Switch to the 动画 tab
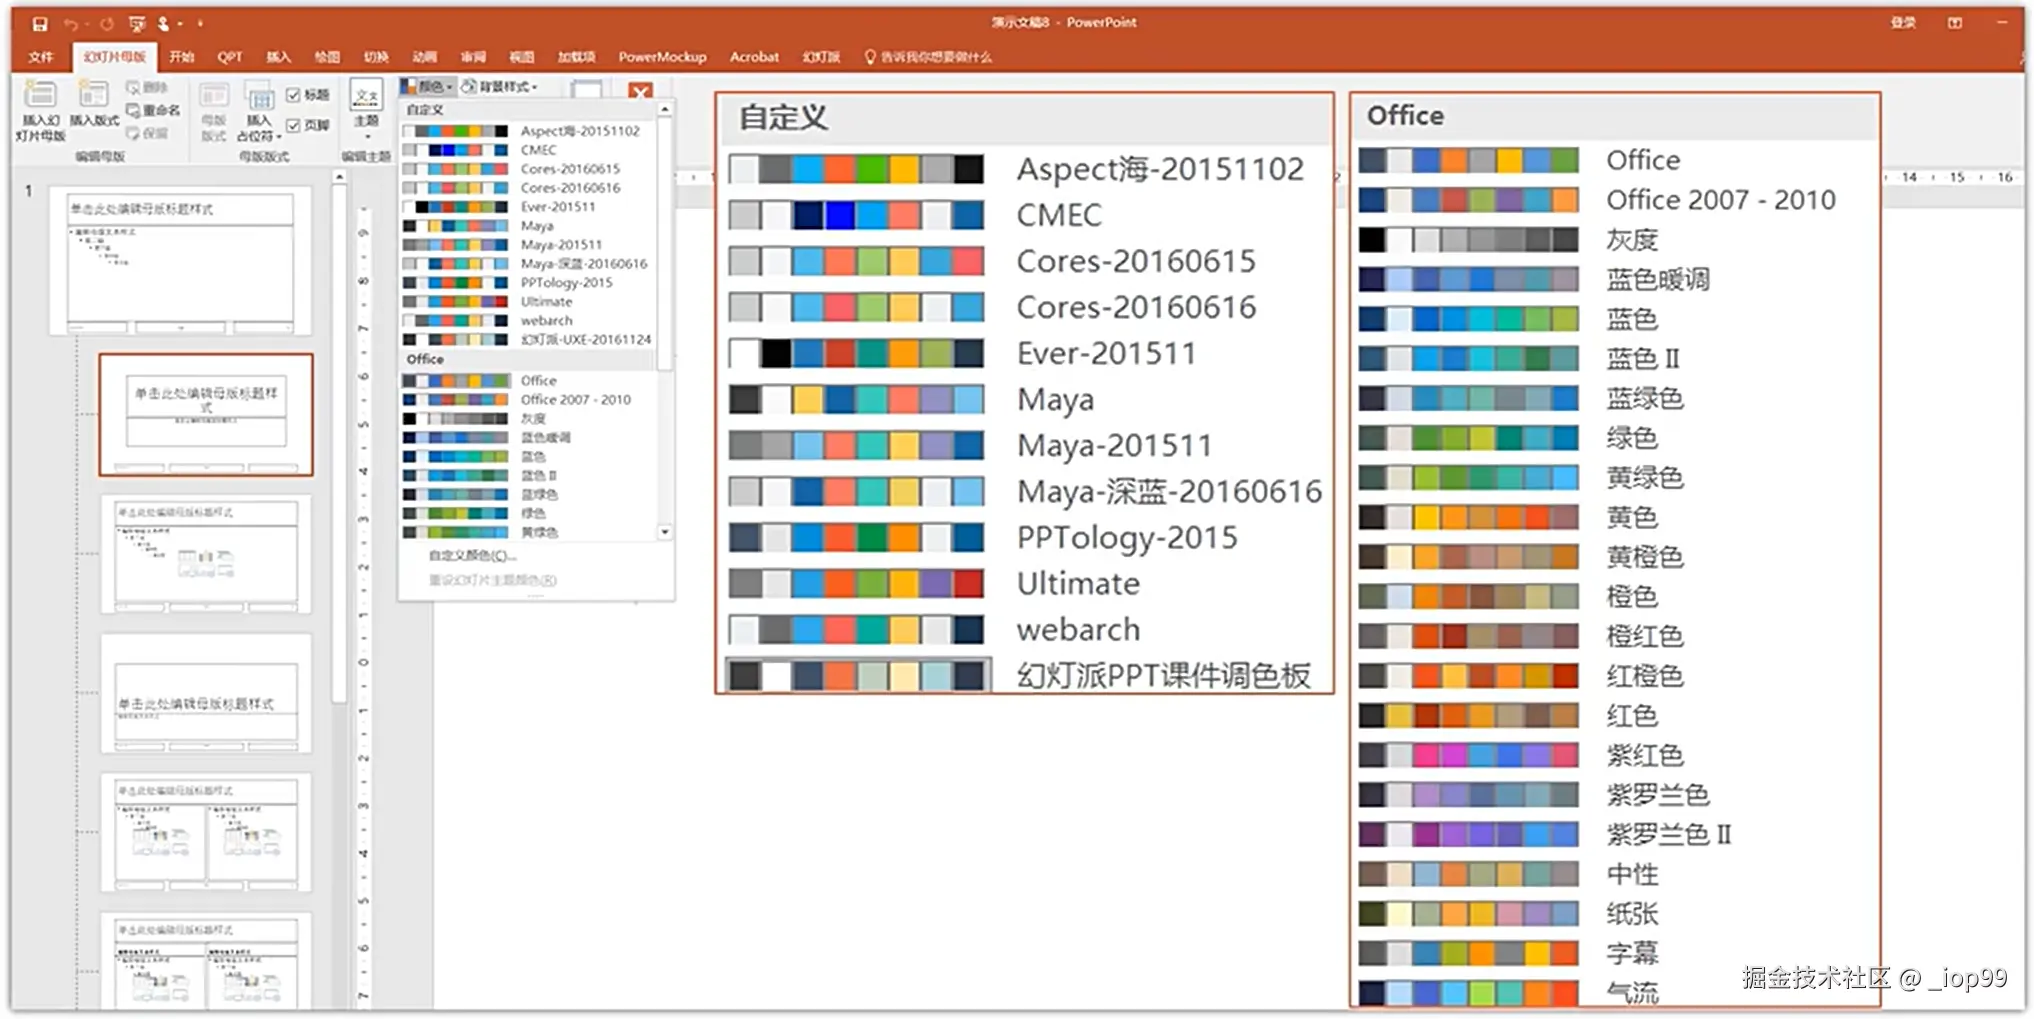 pyautogui.click(x=425, y=57)
